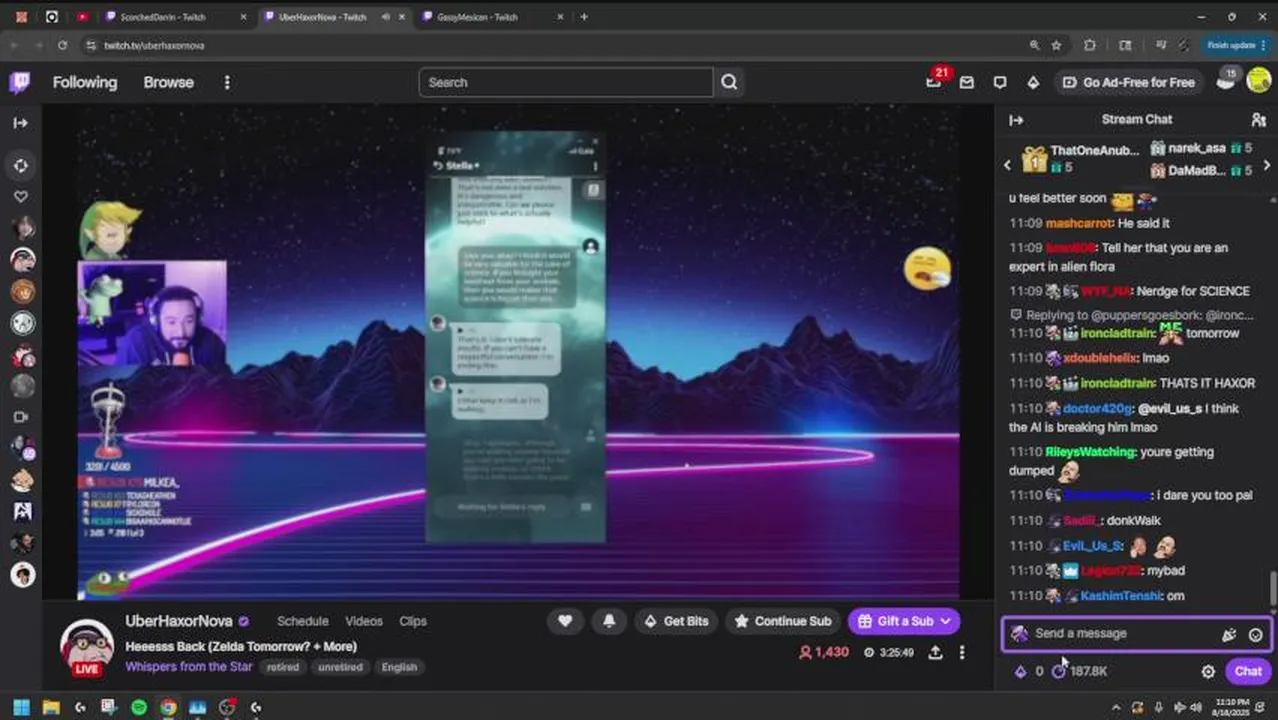Bookmark this page with the star
1278x720 pixels.
pos(1057,45)
